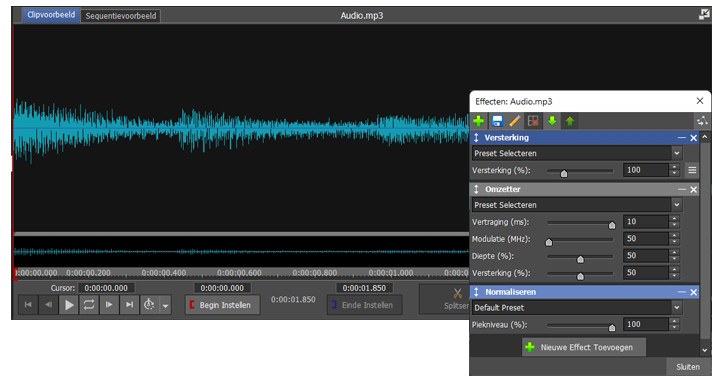
Task: Save effect chain with floppy disk icon
Action: (x=497, y=121)
